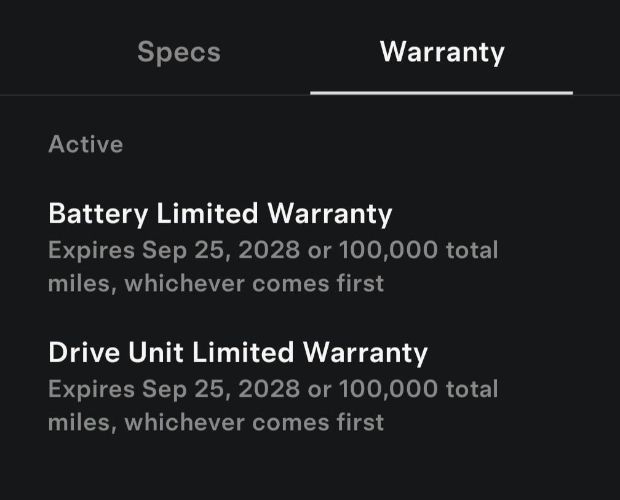This screenshot has height=500, width=620.
Task: Click "100,000 total" in the Drive Unit description
Action: (418, 388)
